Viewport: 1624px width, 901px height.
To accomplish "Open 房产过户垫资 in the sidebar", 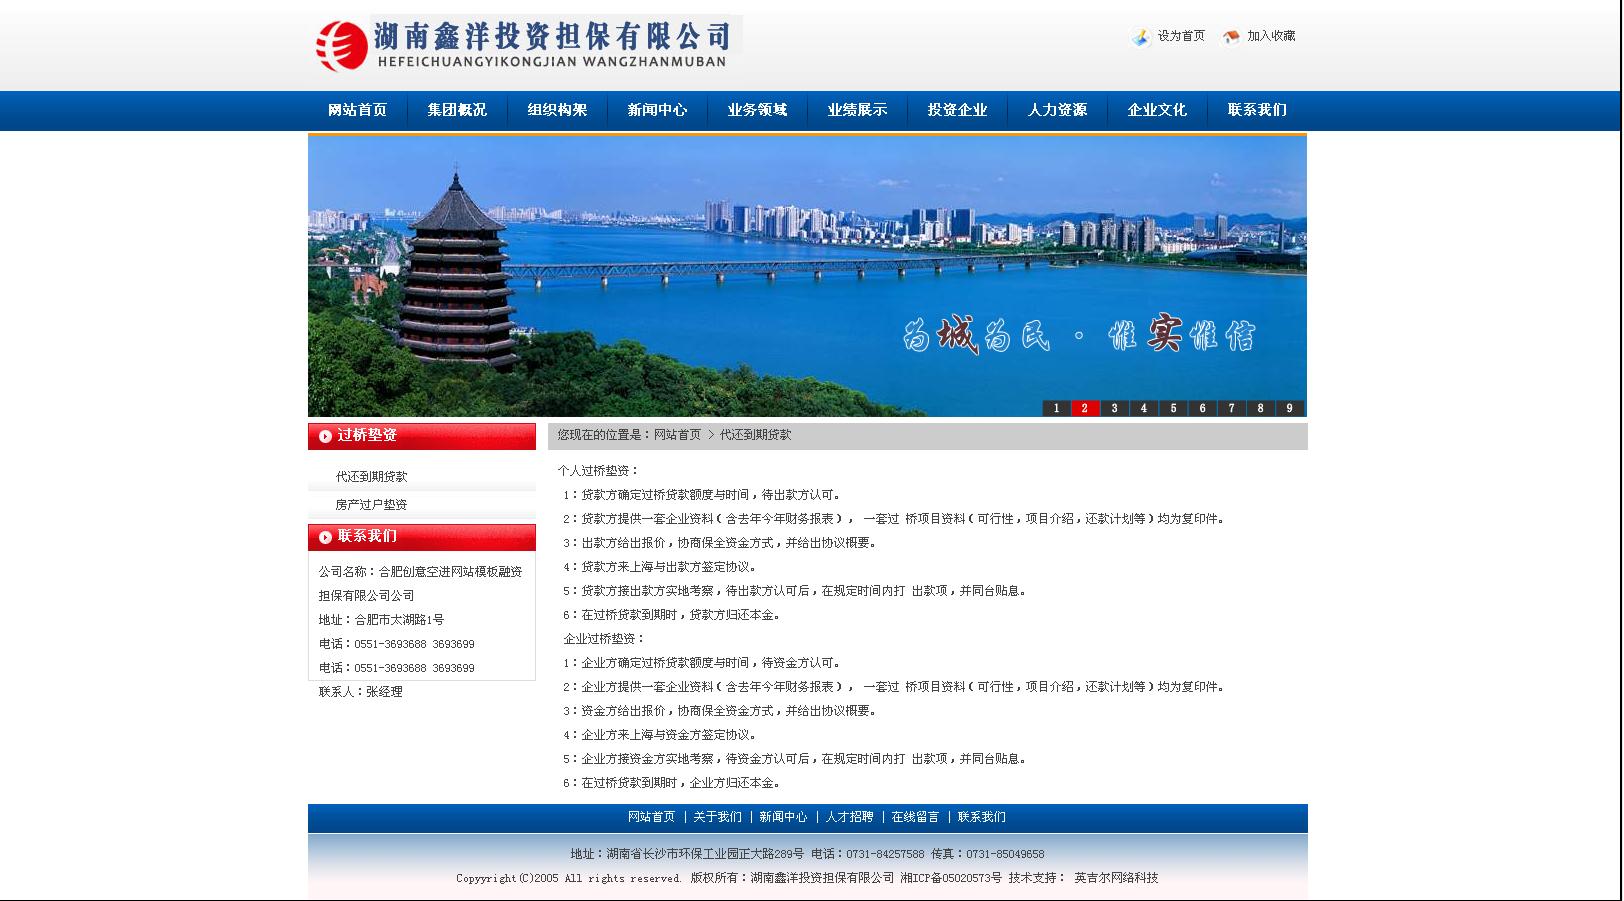I will coord(371,505).
